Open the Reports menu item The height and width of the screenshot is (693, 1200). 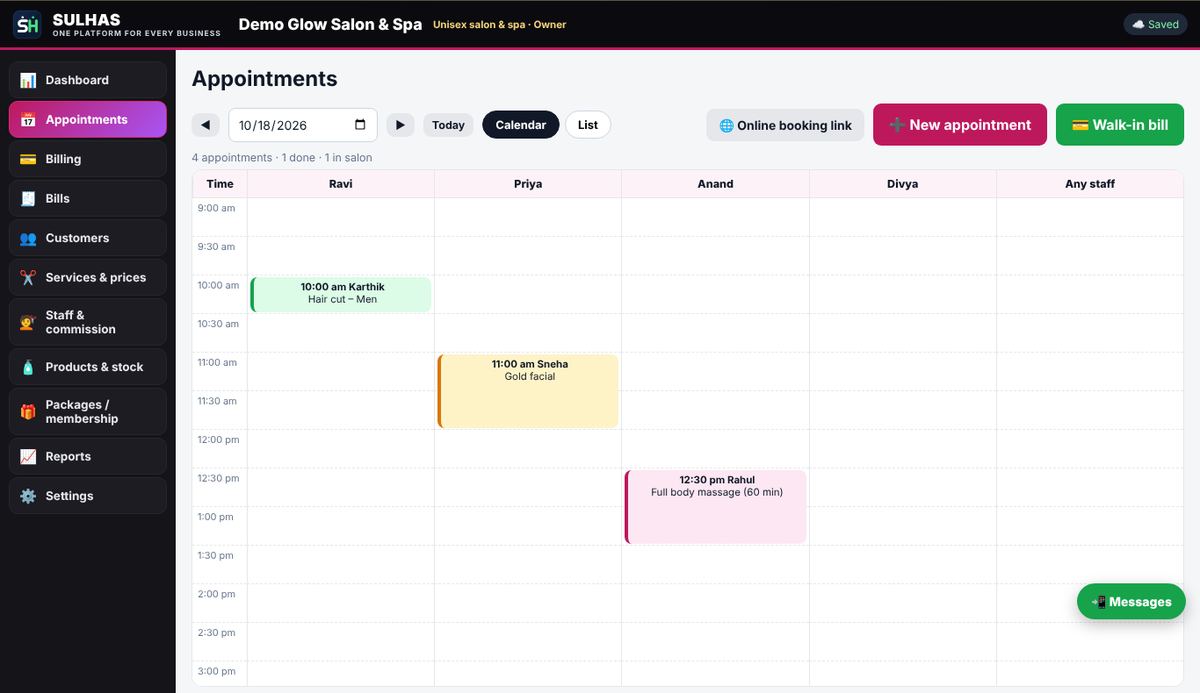88,457
